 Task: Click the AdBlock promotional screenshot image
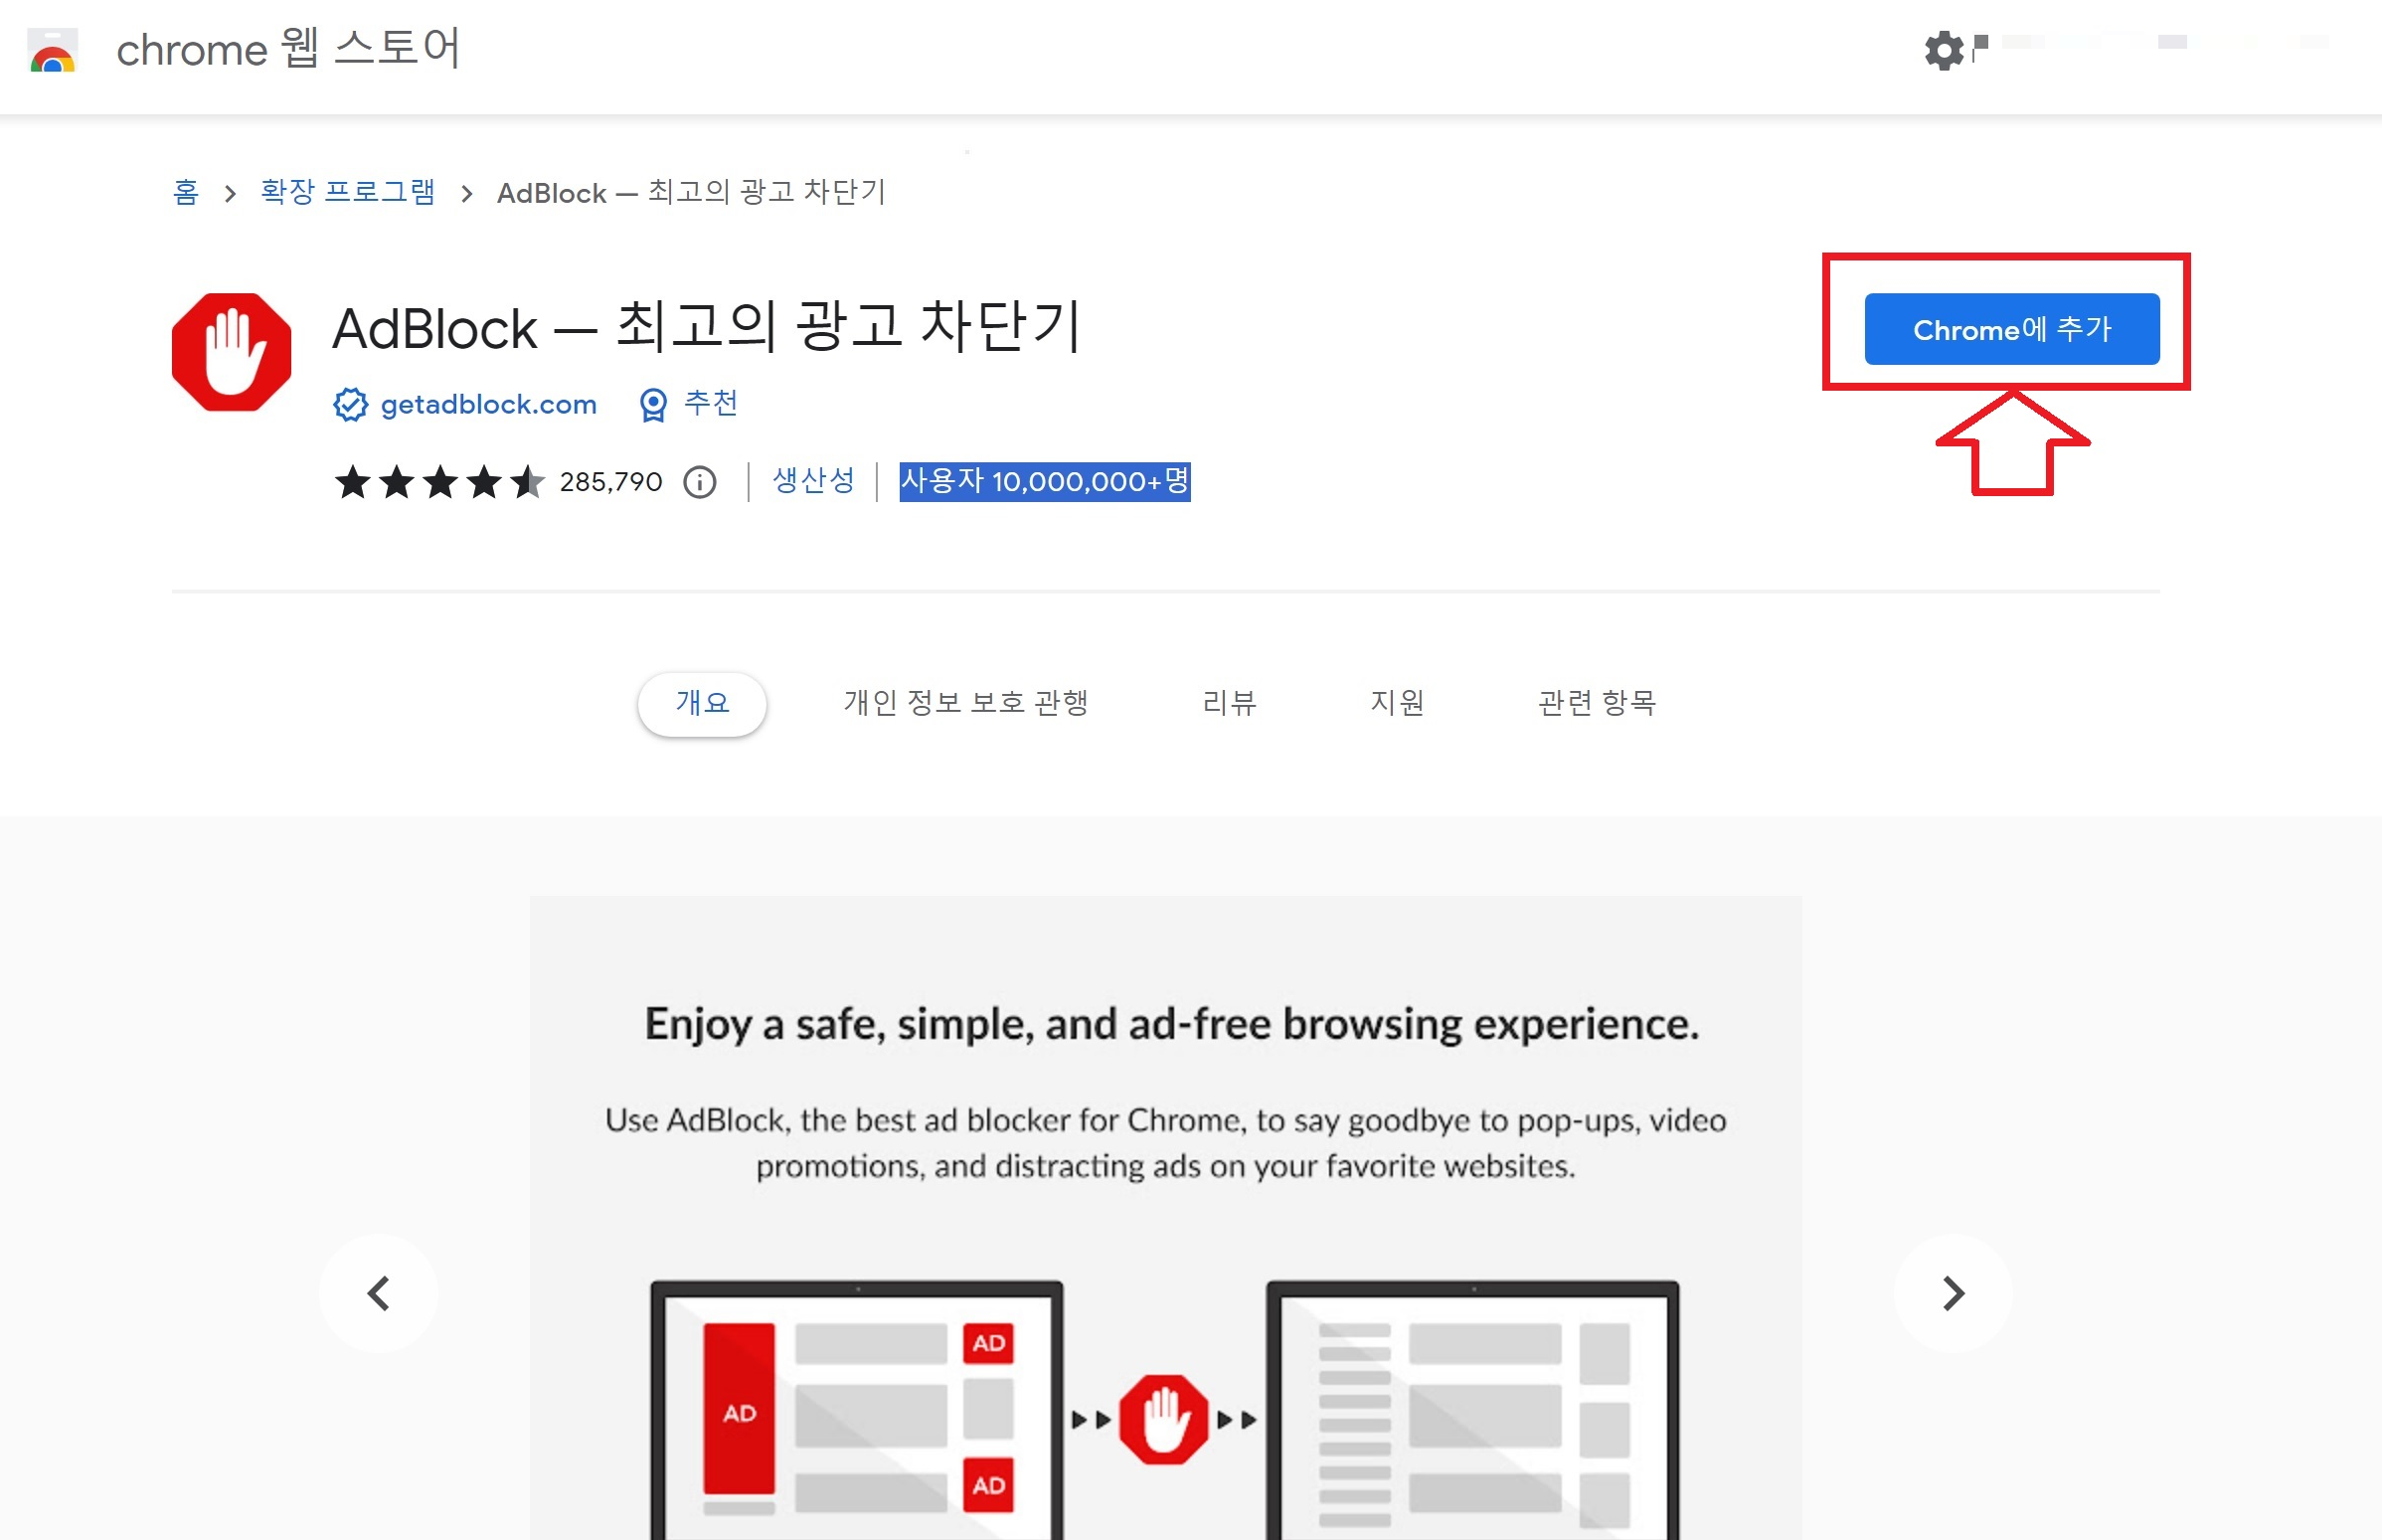pos(1165,1218)
